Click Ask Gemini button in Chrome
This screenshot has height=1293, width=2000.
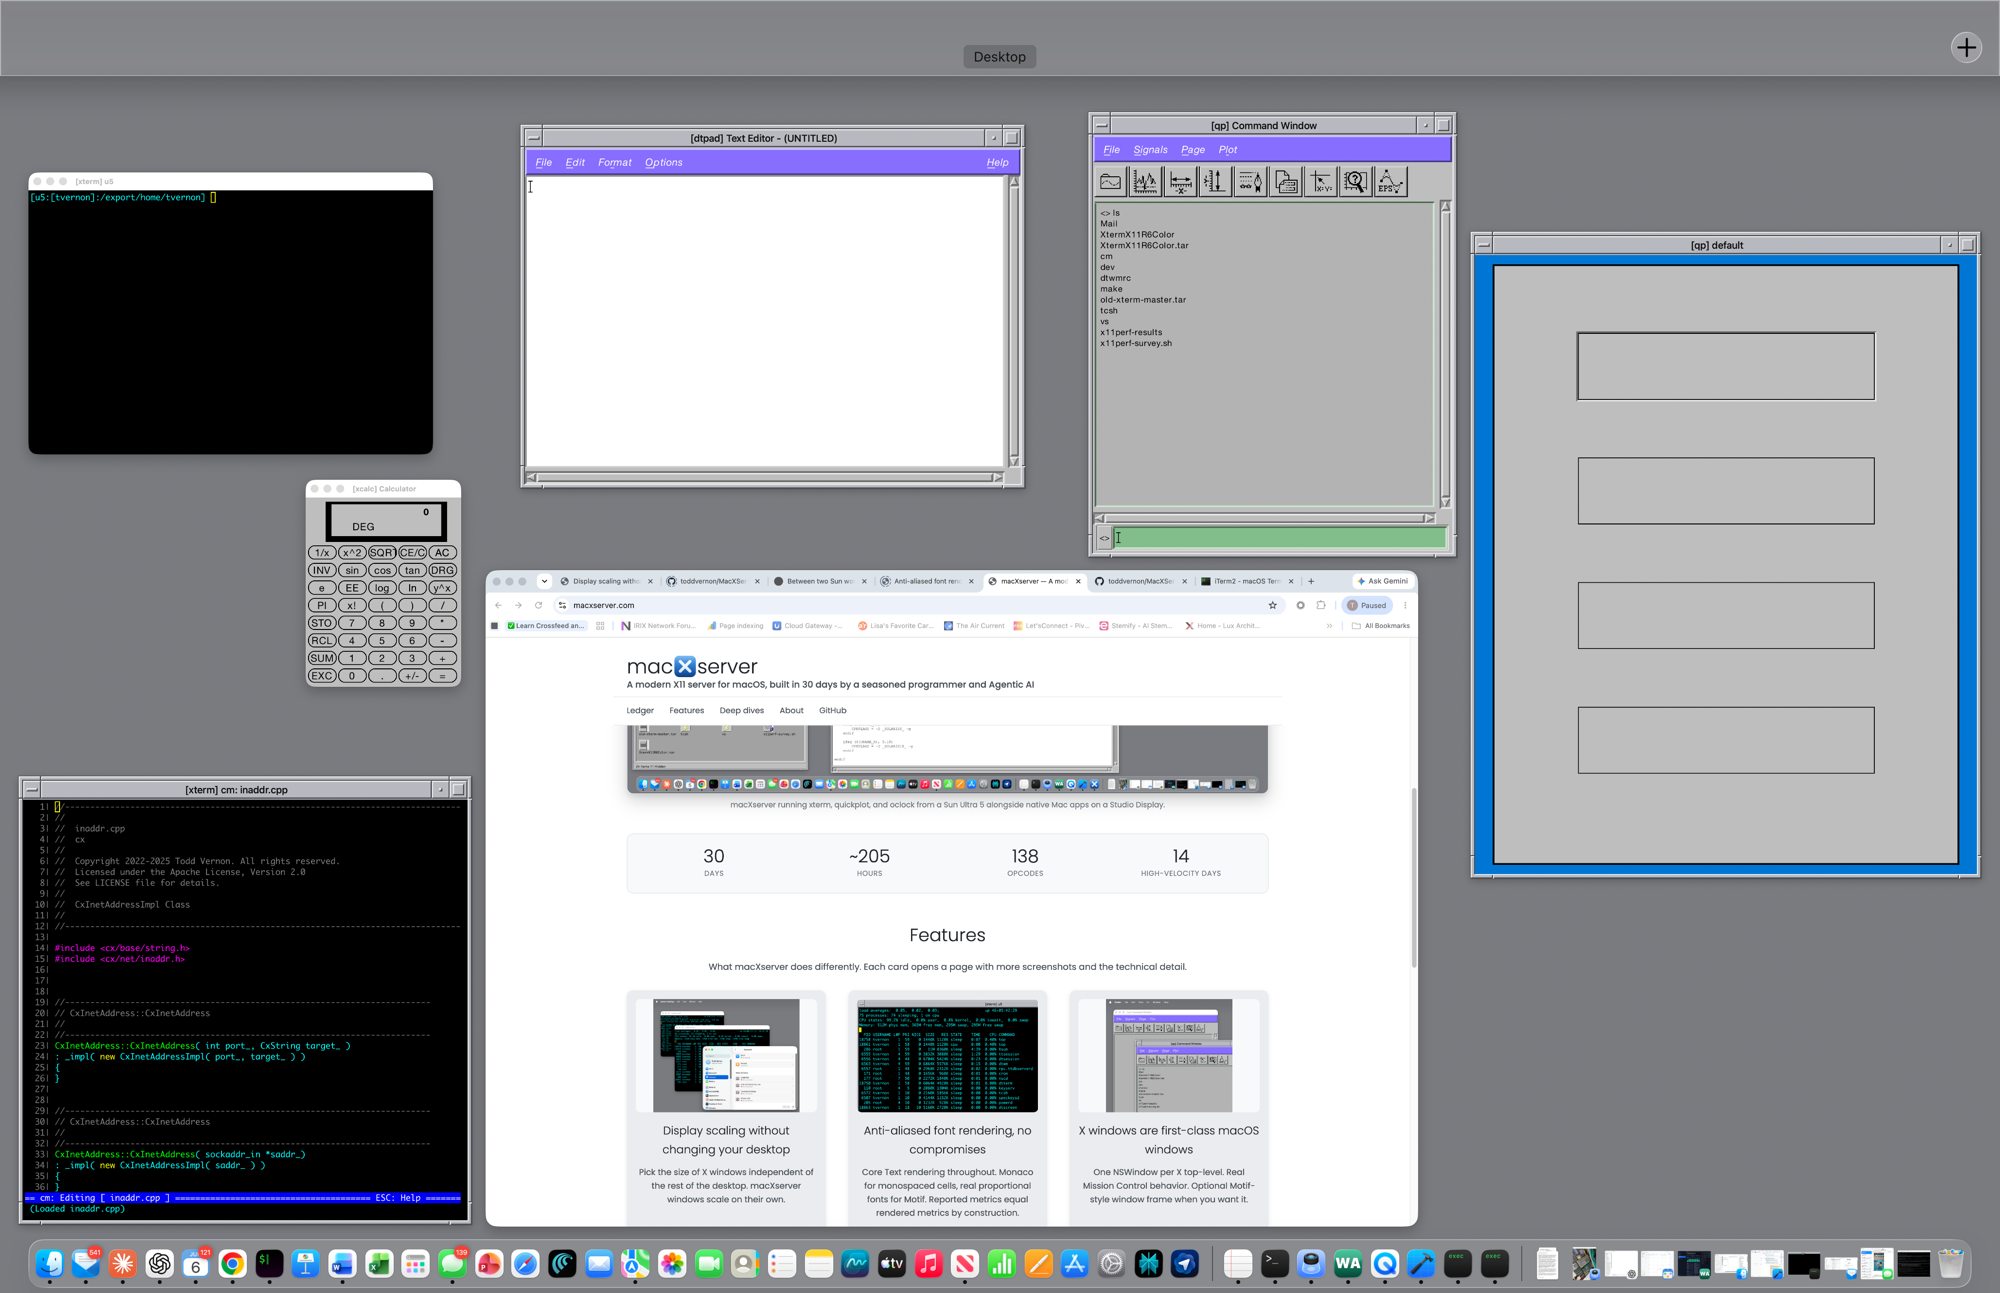click(x=1383, y=581)
